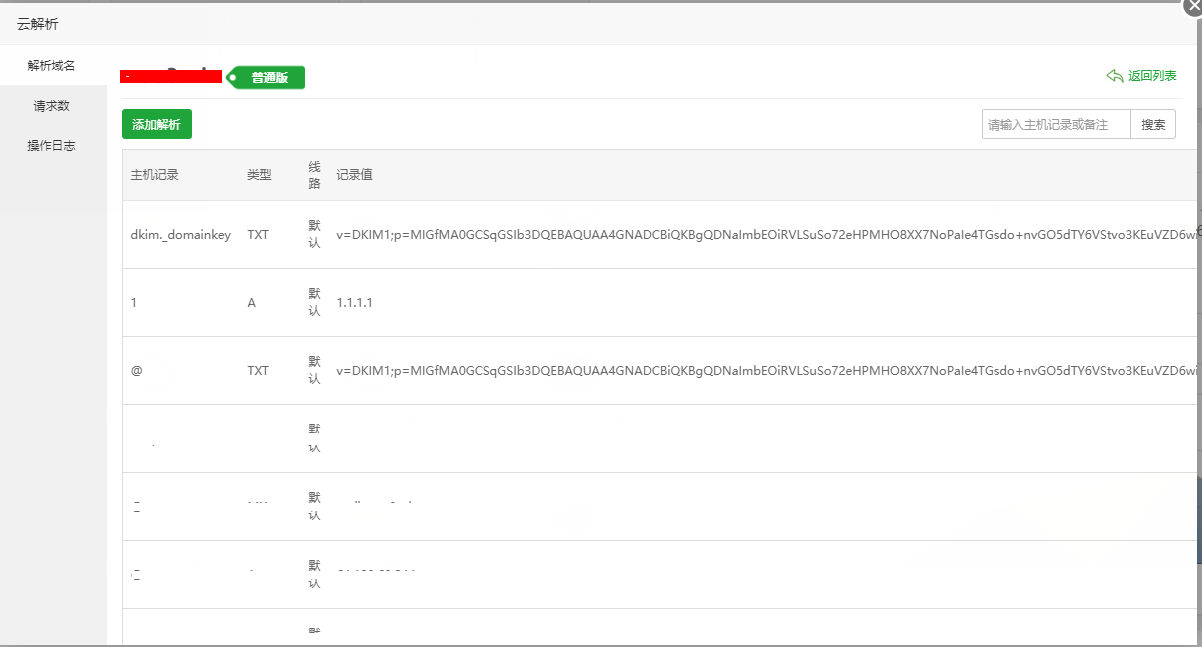Viewport: 1202px width, 647px height.
Task: Select the dkim._domainkey host record cell
Action: click(181, 235)
